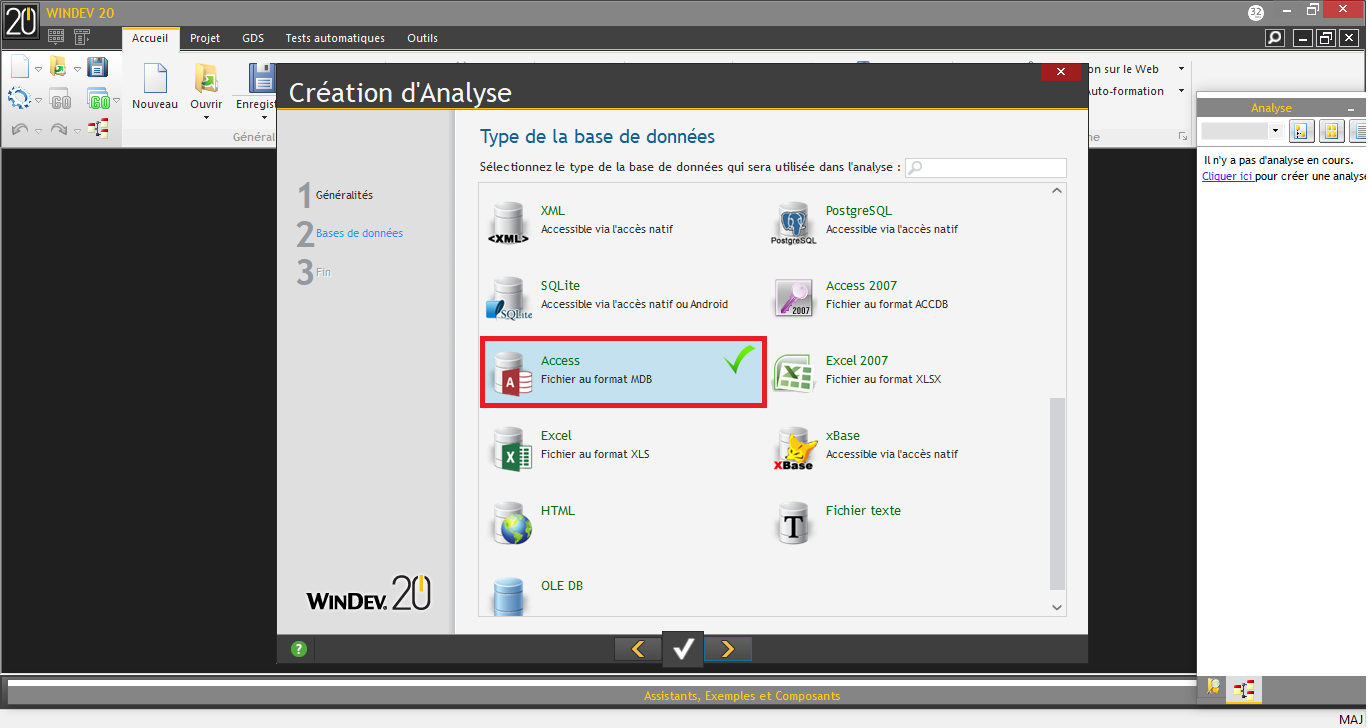
Task: Choose the xBase database type
Action: point(908,448)
